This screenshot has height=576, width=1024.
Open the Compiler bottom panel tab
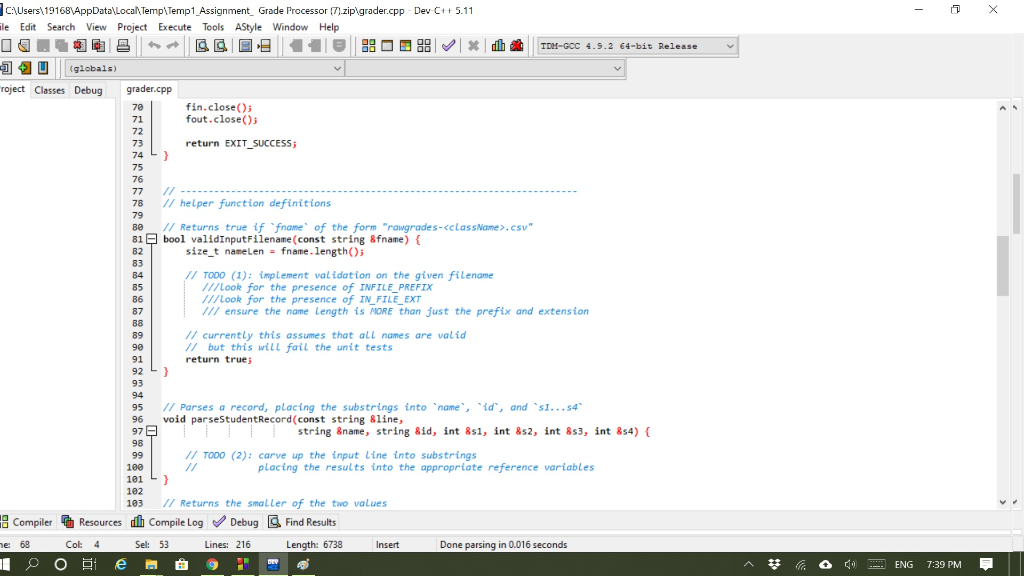(27, 522)
